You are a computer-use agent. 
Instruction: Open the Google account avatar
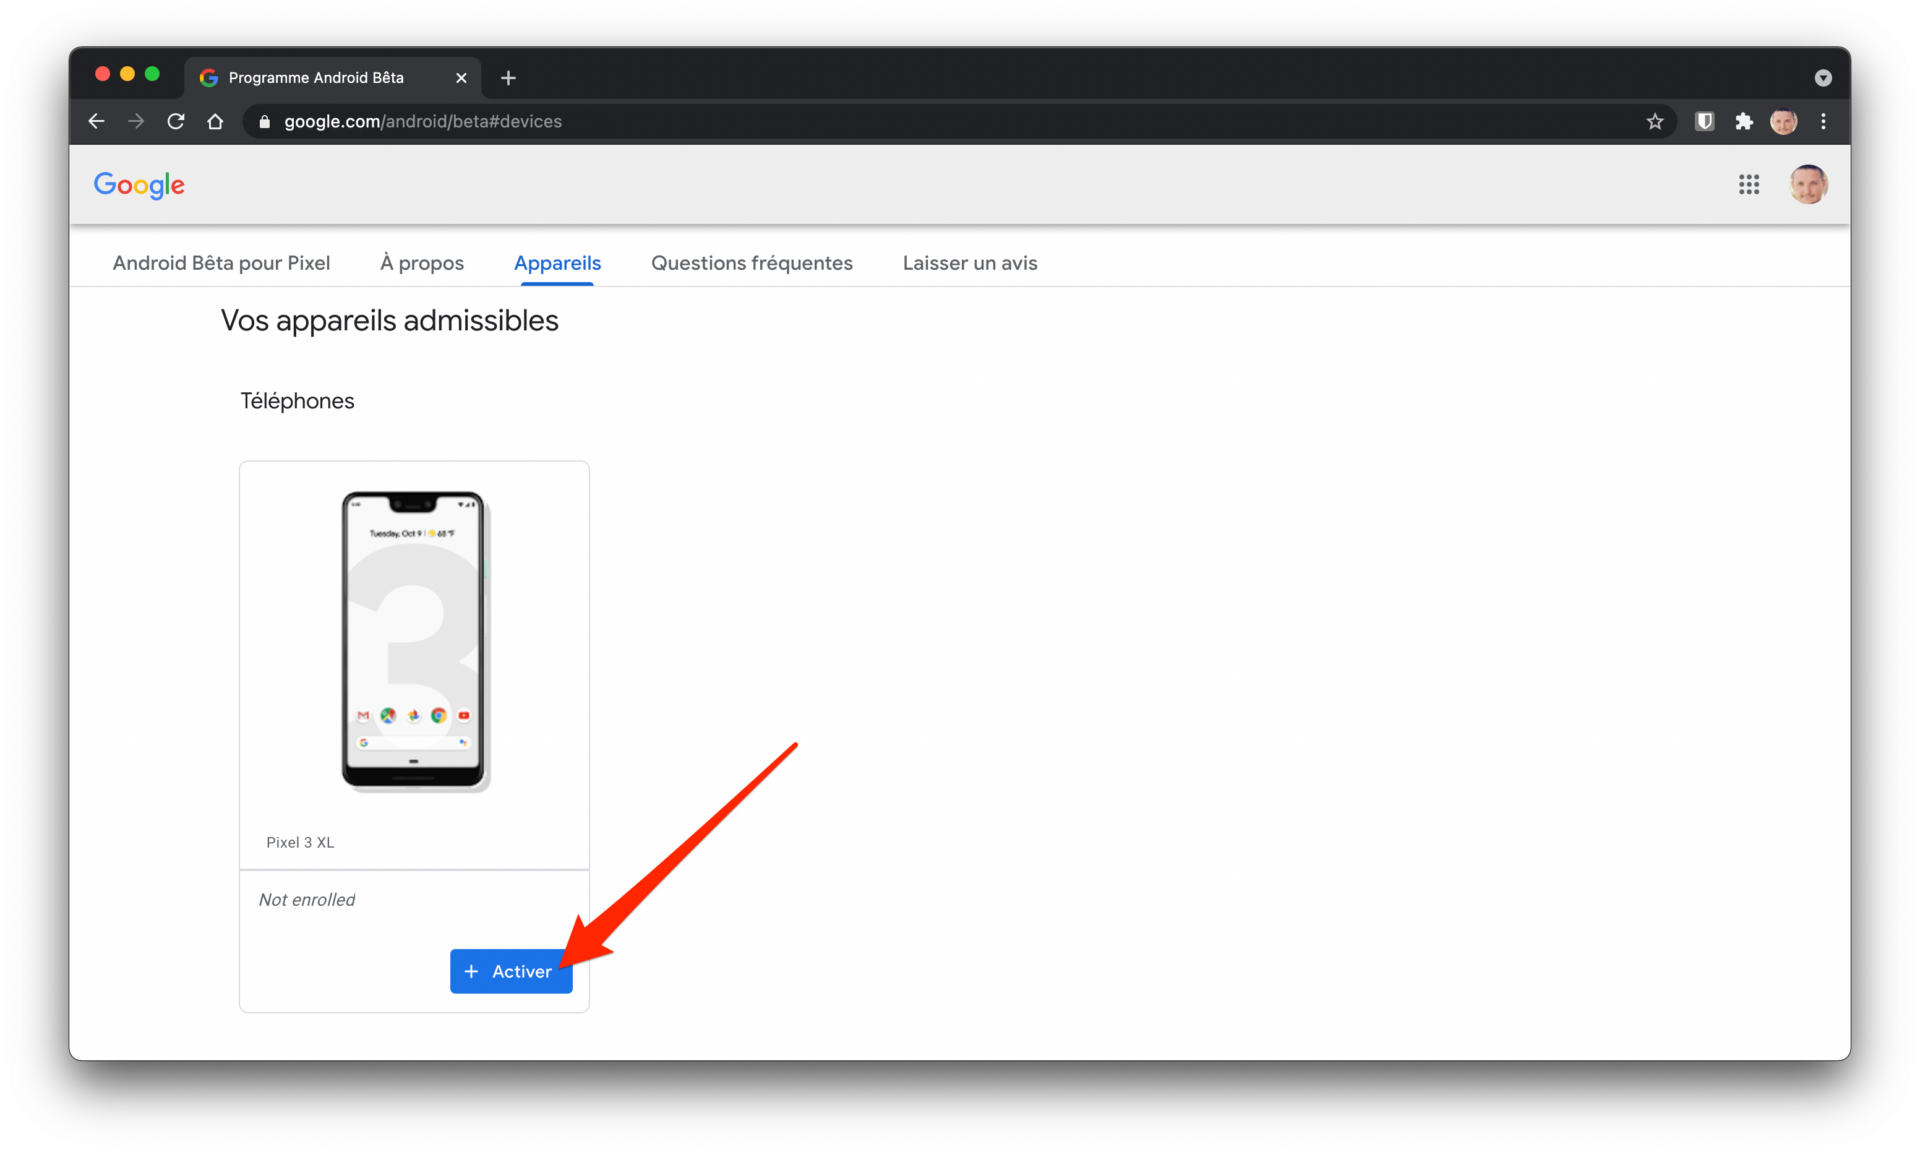[1808, 184]
